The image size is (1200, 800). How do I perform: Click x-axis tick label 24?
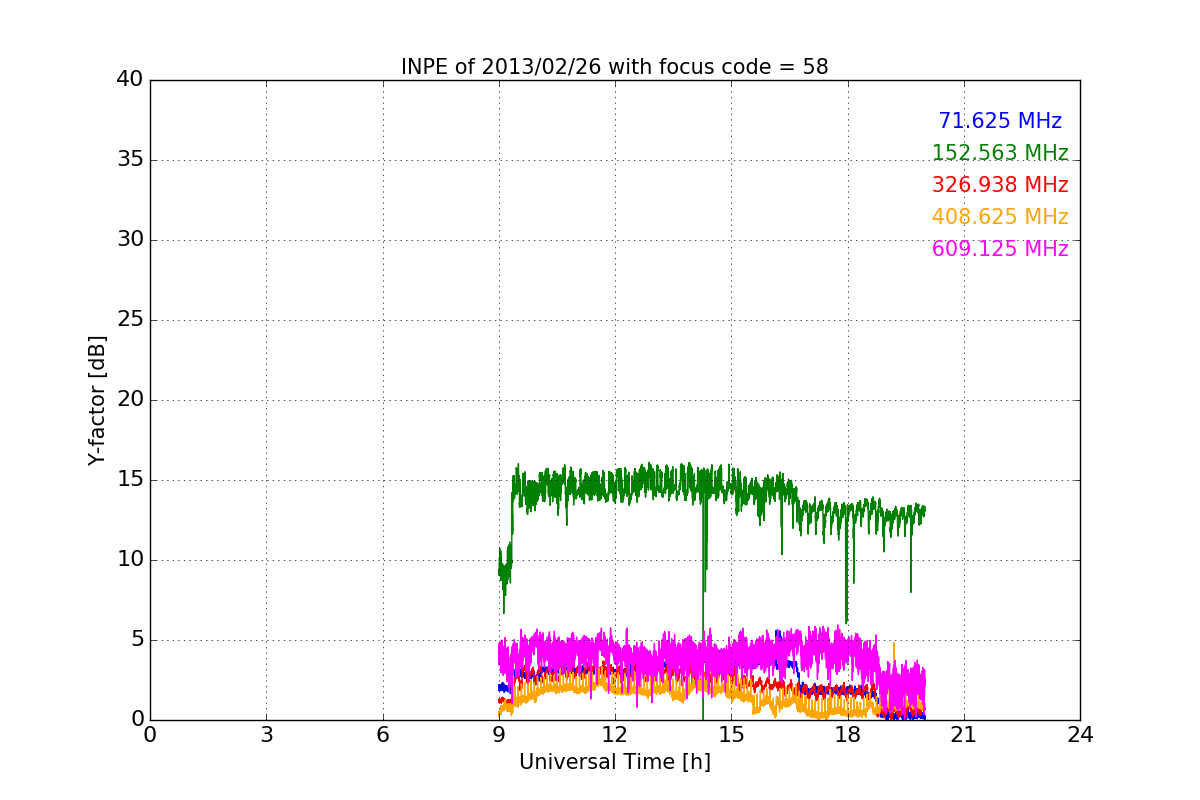click(1080, 735)
